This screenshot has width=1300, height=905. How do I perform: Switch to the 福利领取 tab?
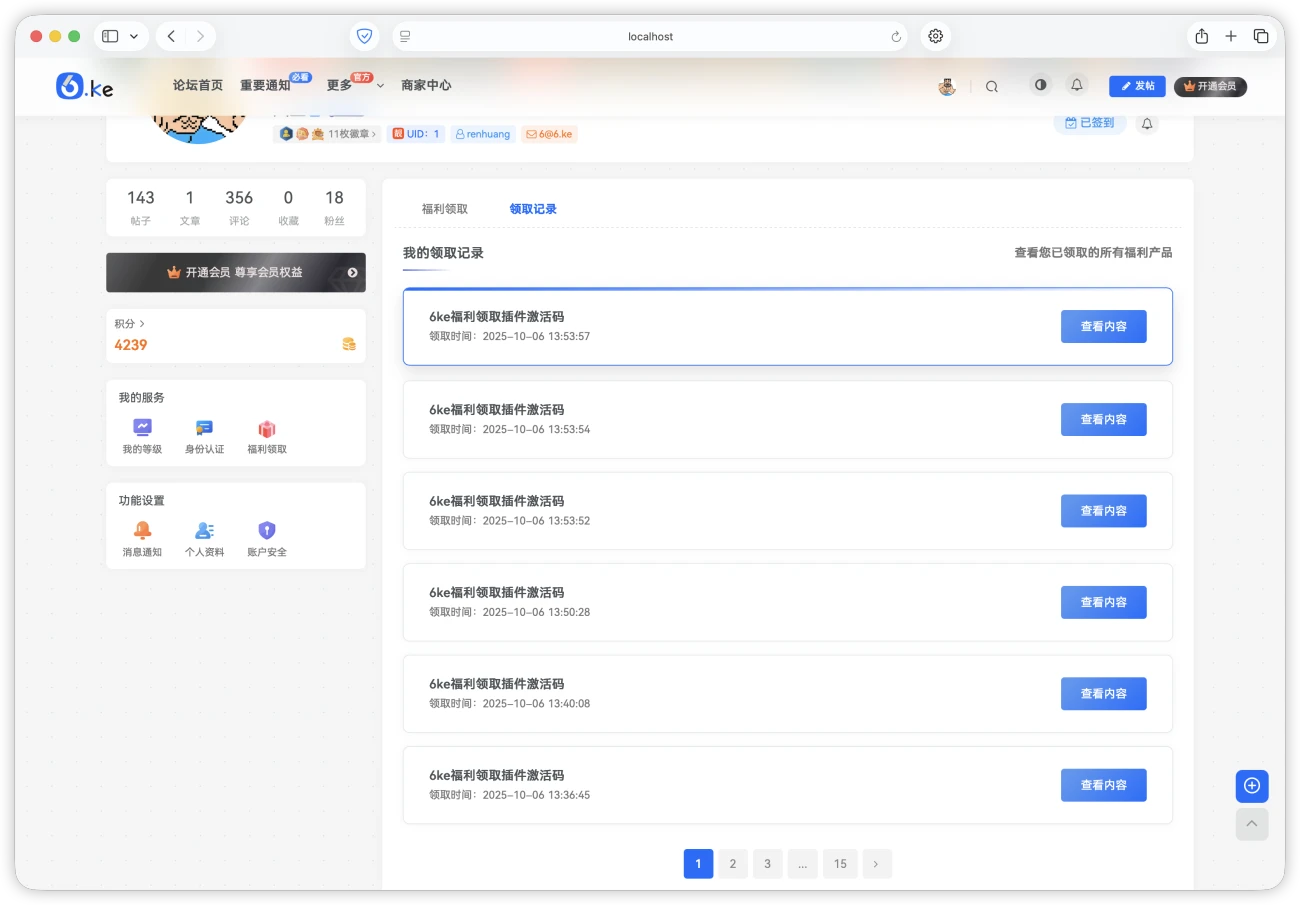point(444,209)
